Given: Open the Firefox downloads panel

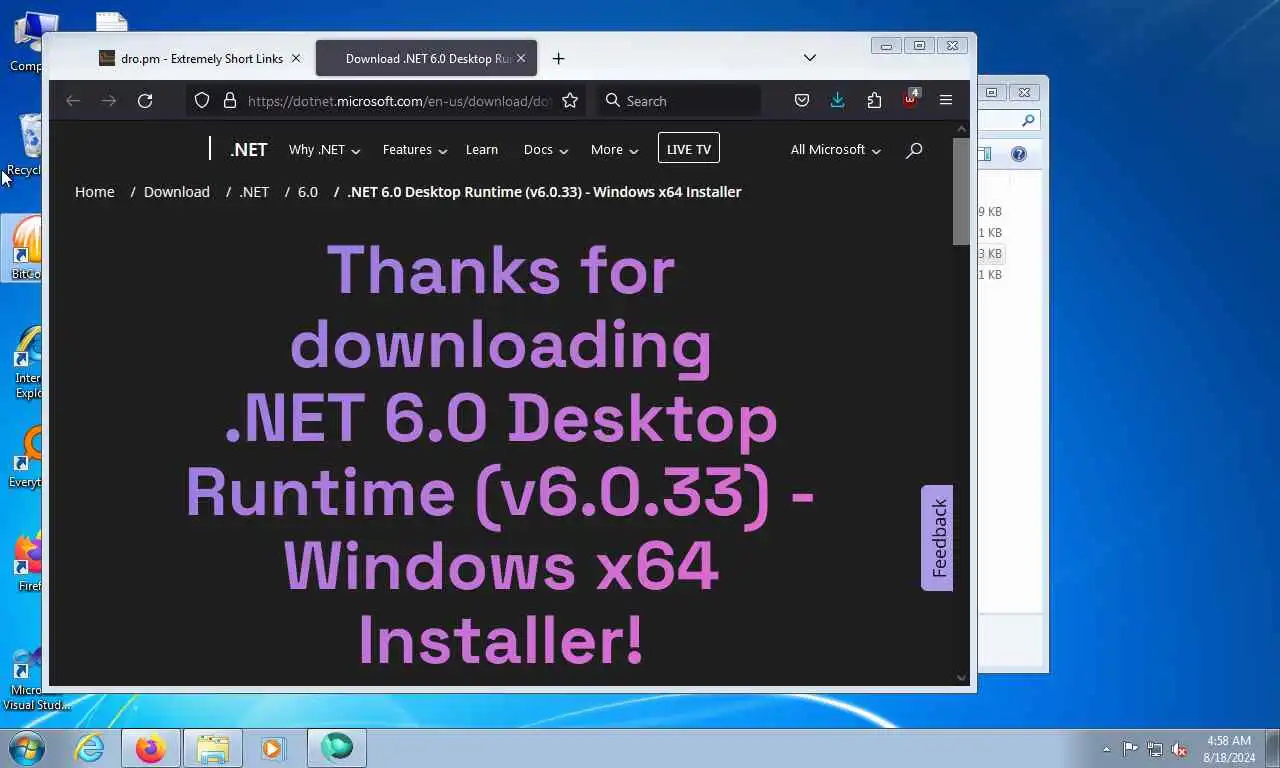Looking at the screenshot, I should (838, 100).
